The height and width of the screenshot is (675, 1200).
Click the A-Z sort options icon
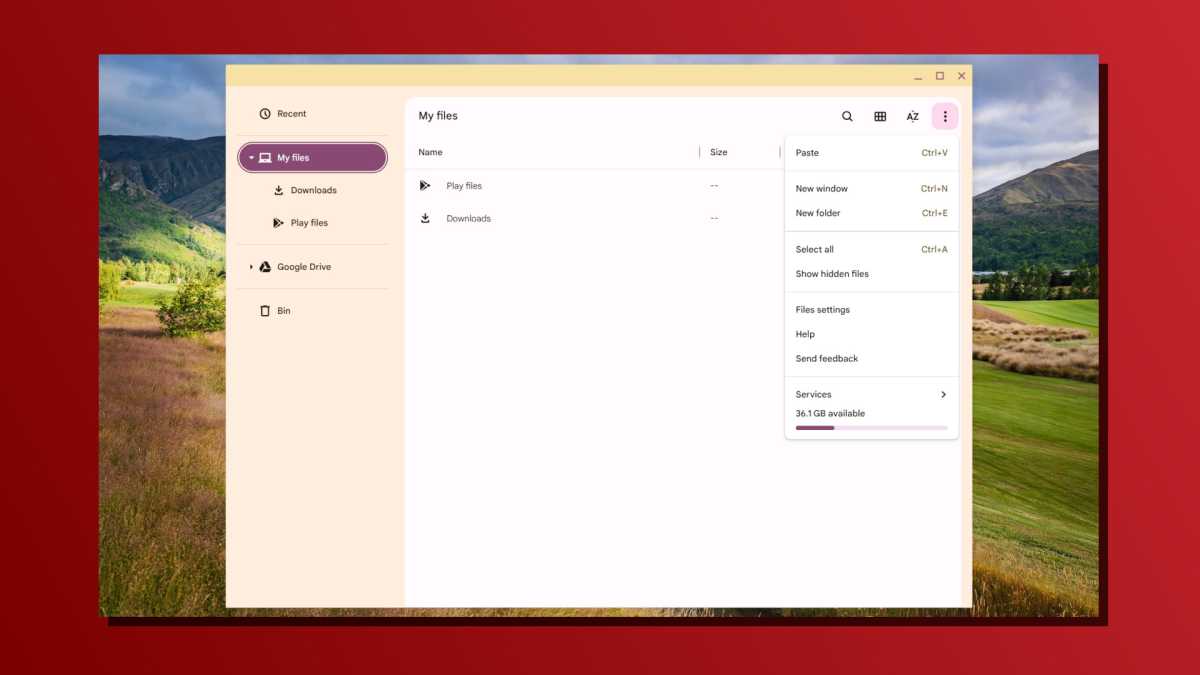(912, 116)
